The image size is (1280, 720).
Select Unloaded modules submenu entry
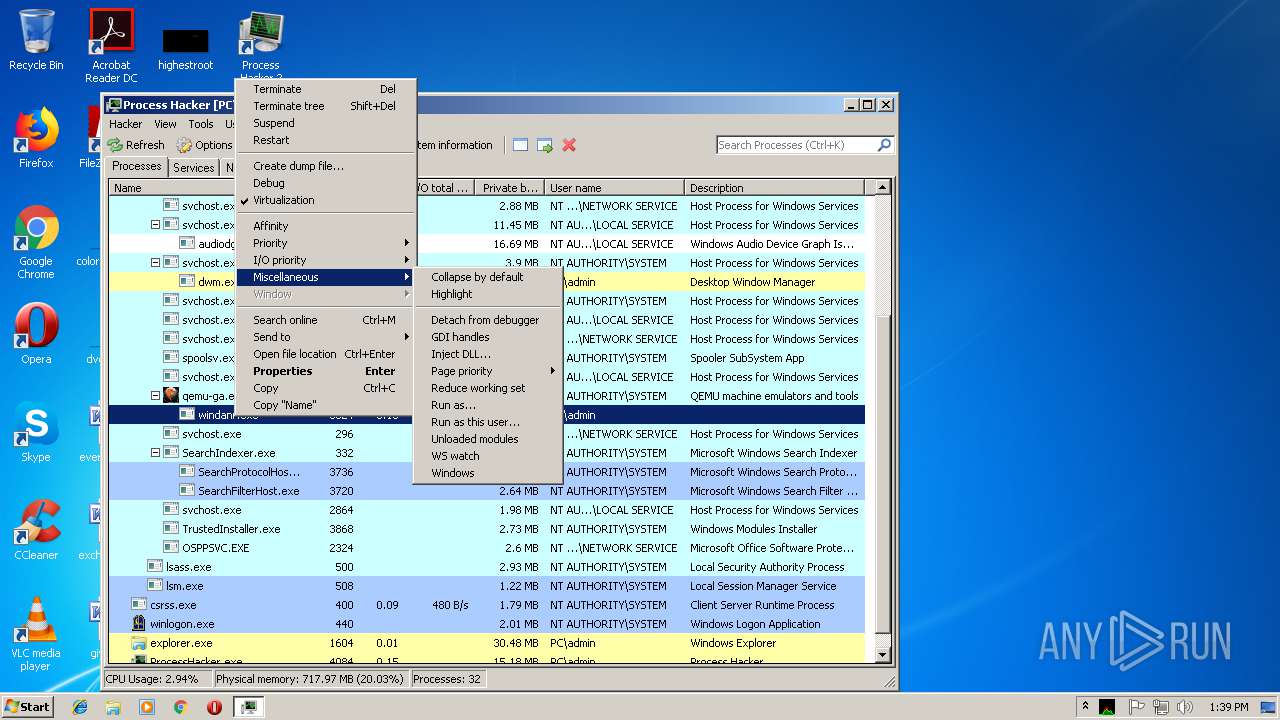coord(488,439)
